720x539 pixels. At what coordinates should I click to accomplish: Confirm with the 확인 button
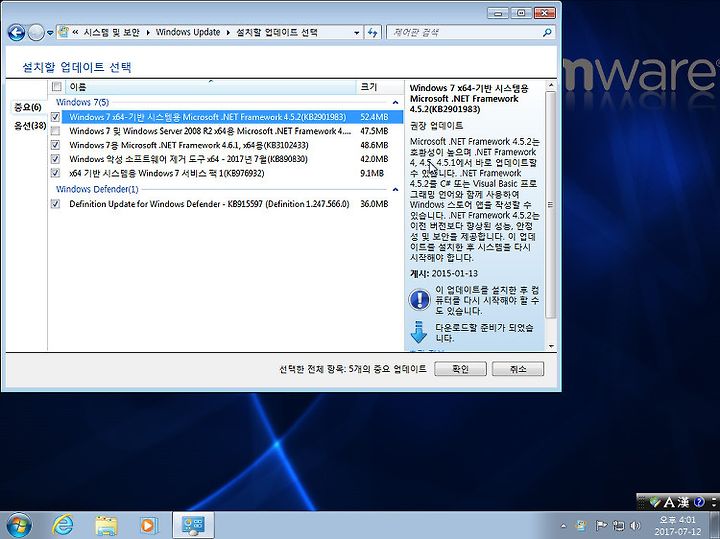point(460,369)
